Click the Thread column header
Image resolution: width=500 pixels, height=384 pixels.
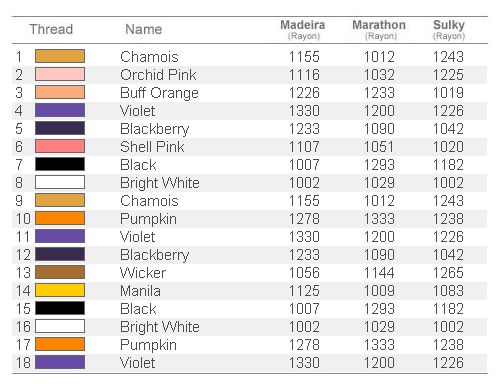[51, 29]
